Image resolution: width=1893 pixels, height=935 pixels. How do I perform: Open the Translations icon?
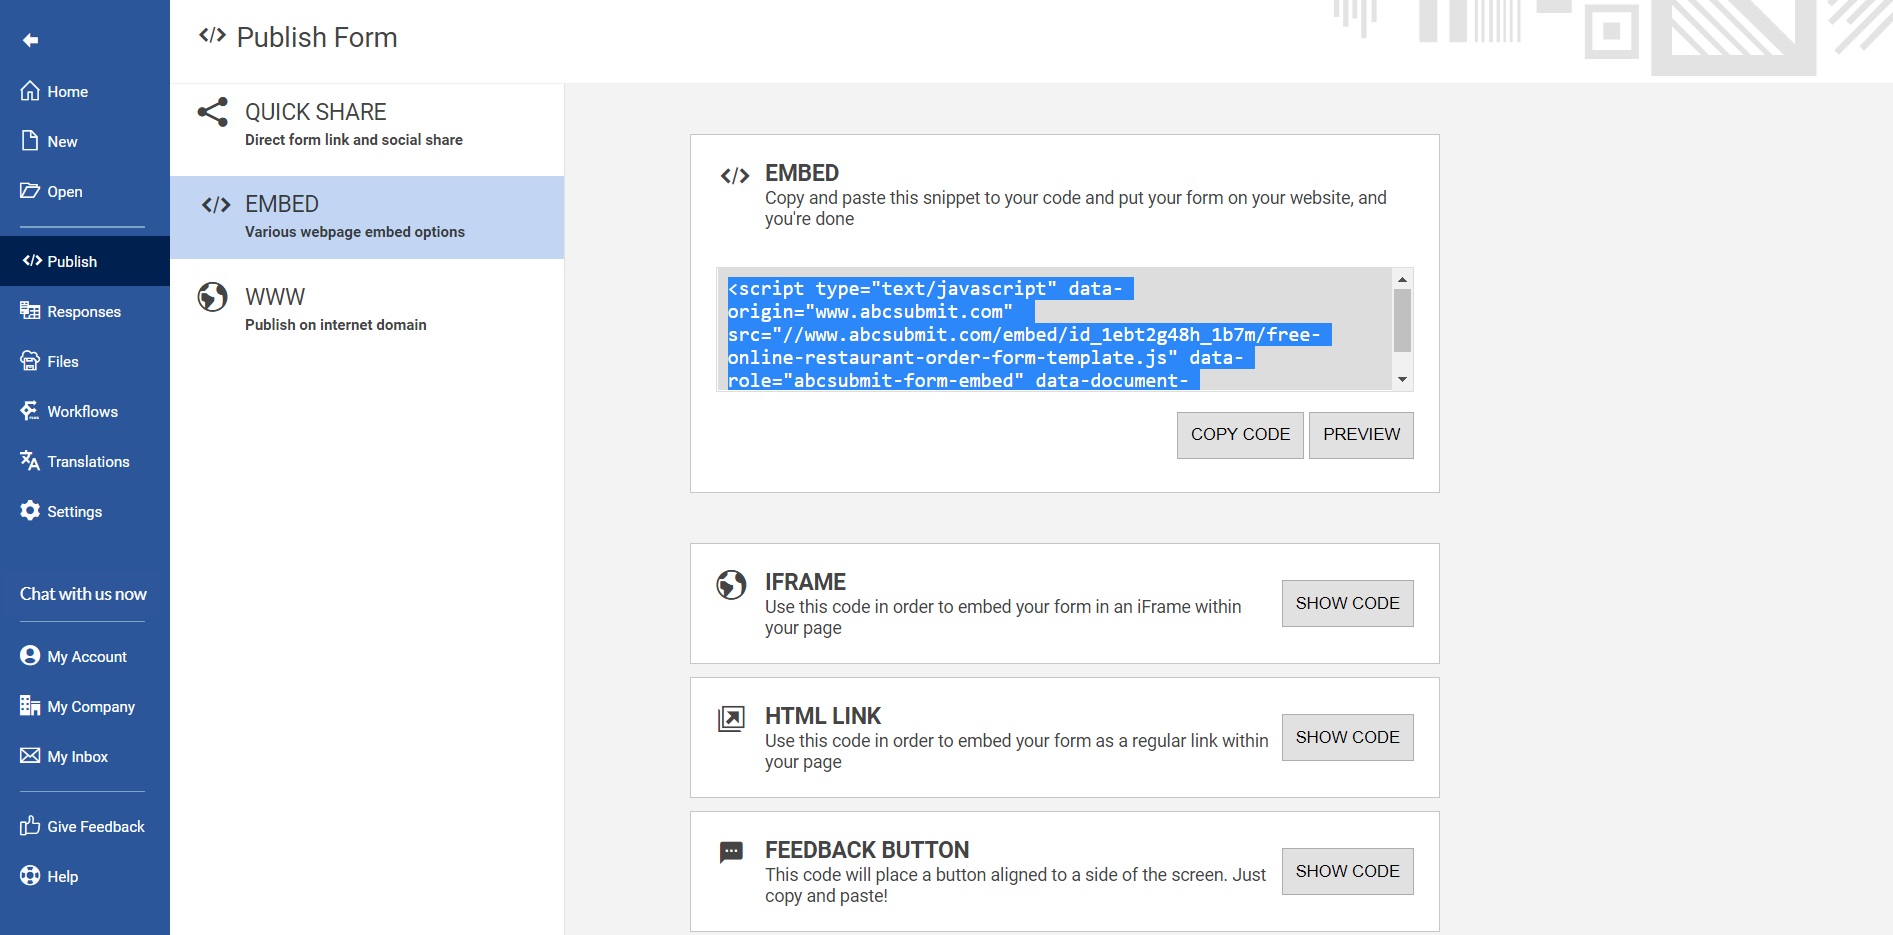click(x=30, y=461)
